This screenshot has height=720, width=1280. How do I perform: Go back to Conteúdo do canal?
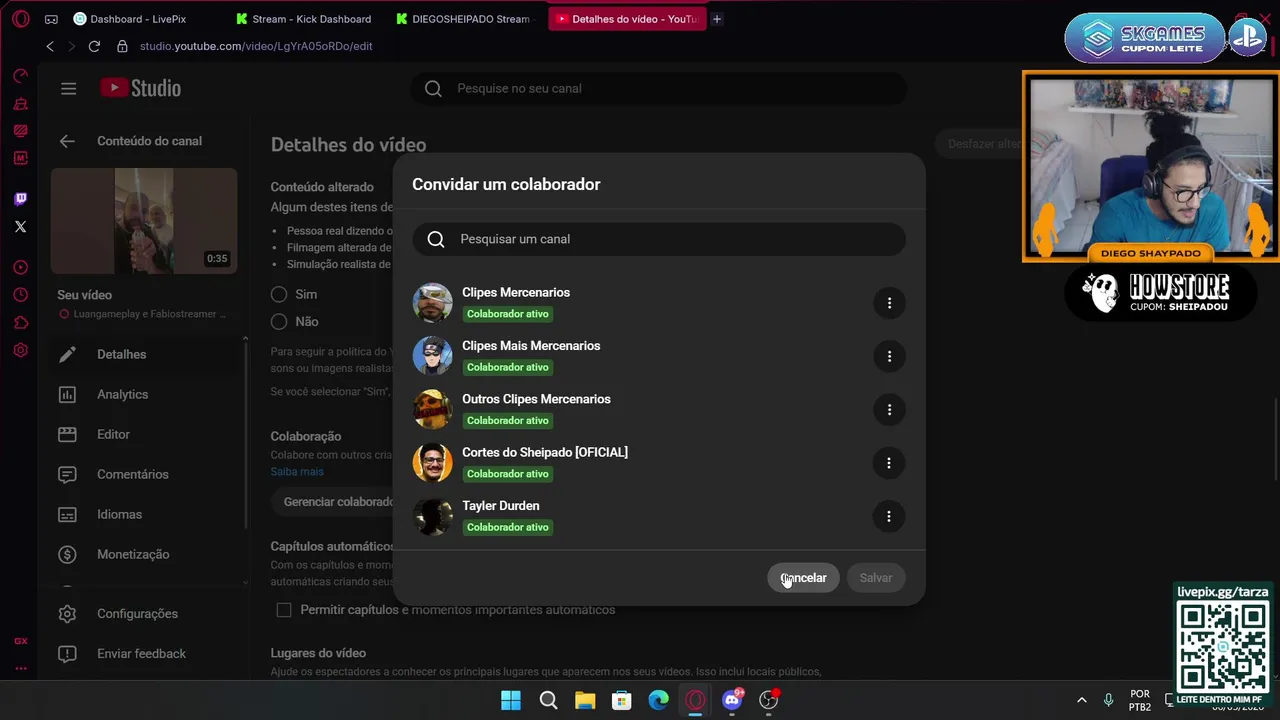67,141
